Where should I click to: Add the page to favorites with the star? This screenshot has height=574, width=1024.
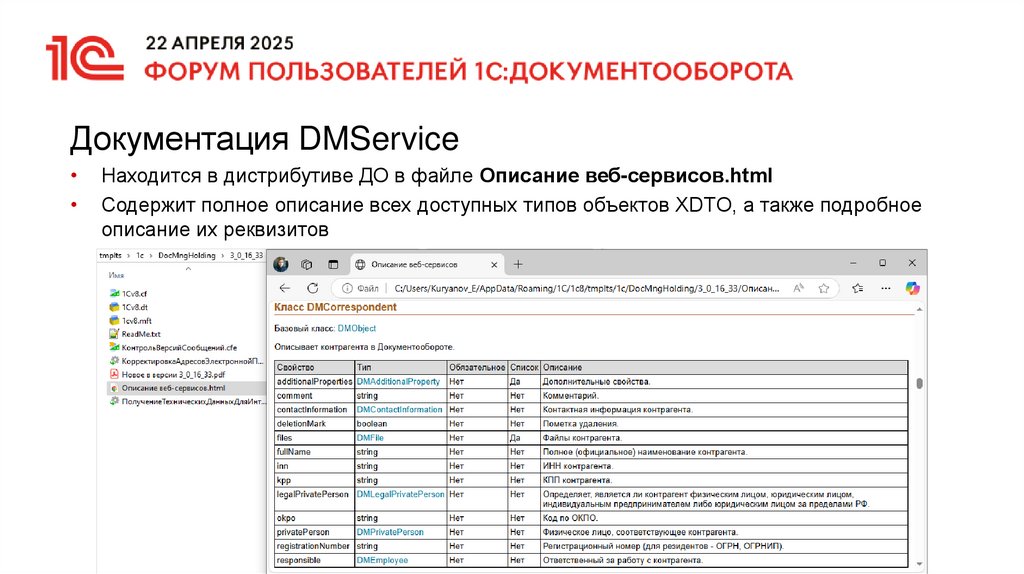click(x=824, y=288)
